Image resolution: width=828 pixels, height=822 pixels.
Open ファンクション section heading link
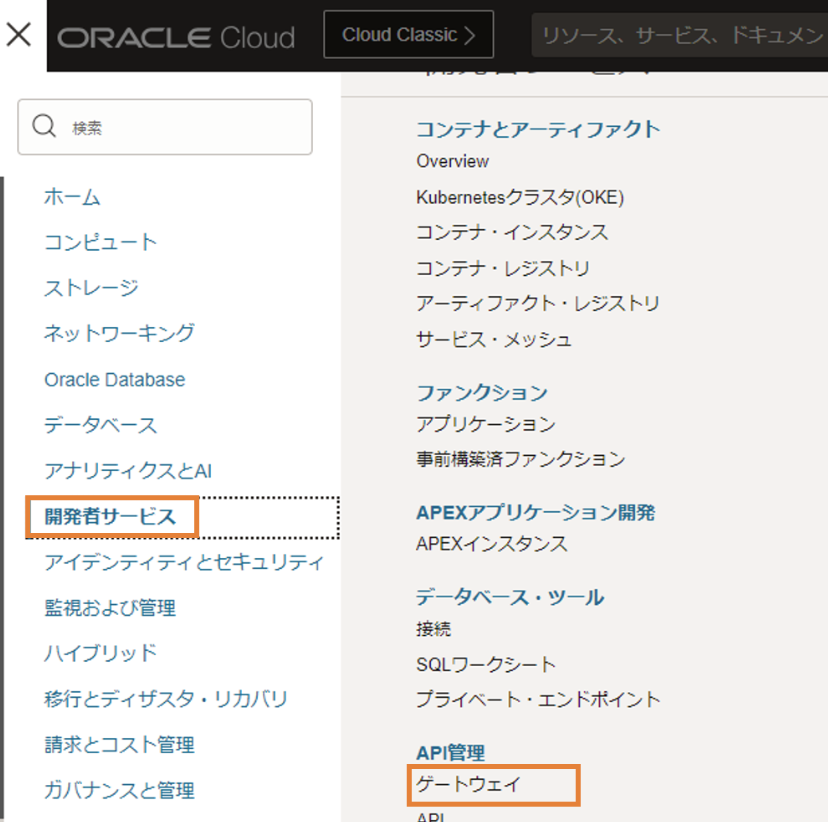point(482,393)
